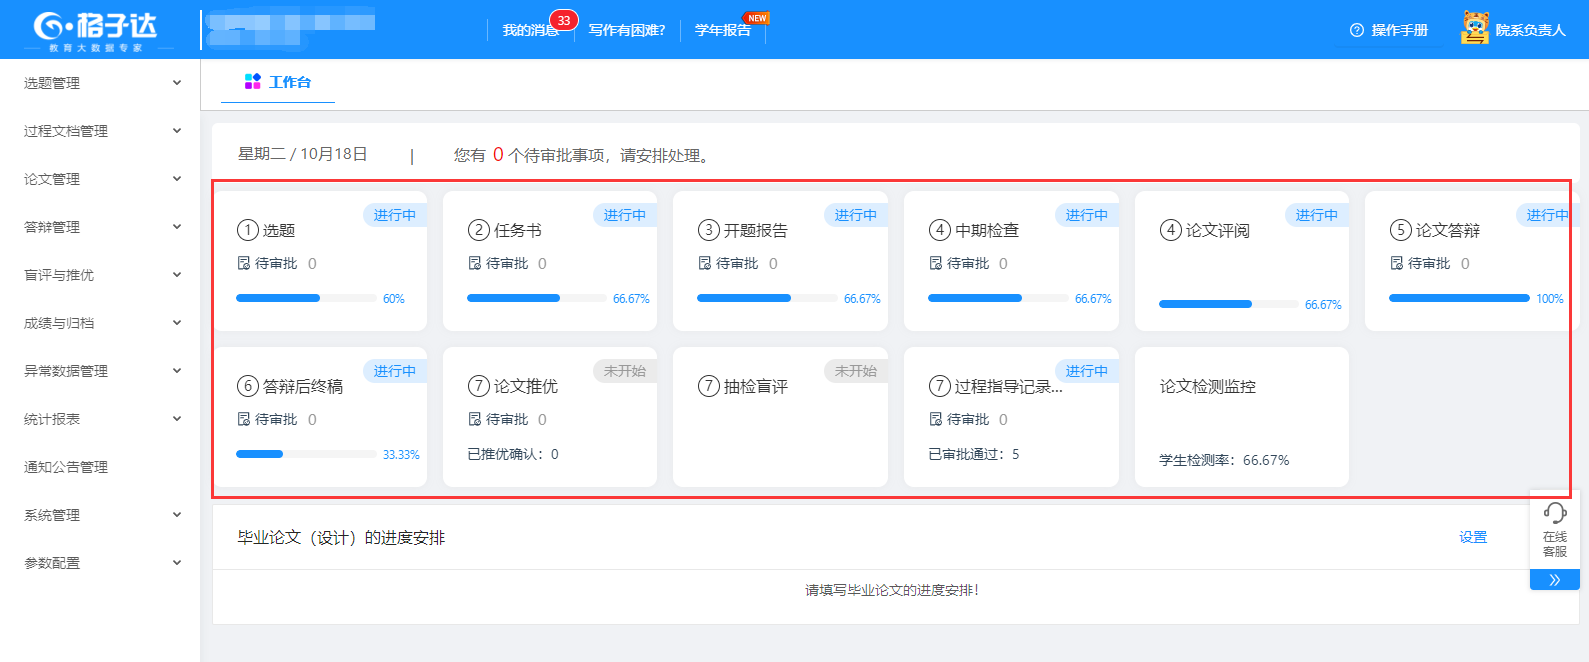This screenshot has height=662, width=1589.
Task: Click the 格子达 logo icon
Action: (x=49, y=26)
